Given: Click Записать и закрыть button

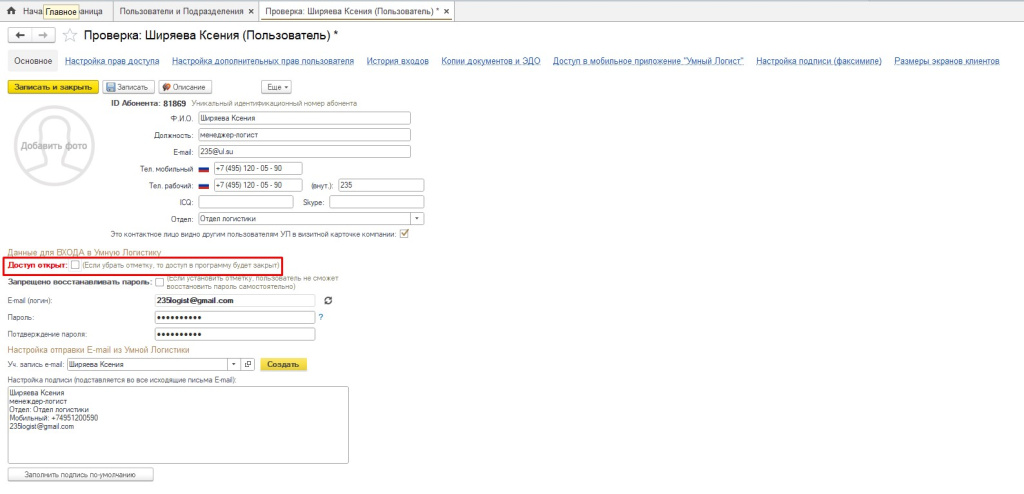Looking at the screenshot, I should tap(54, 87).
